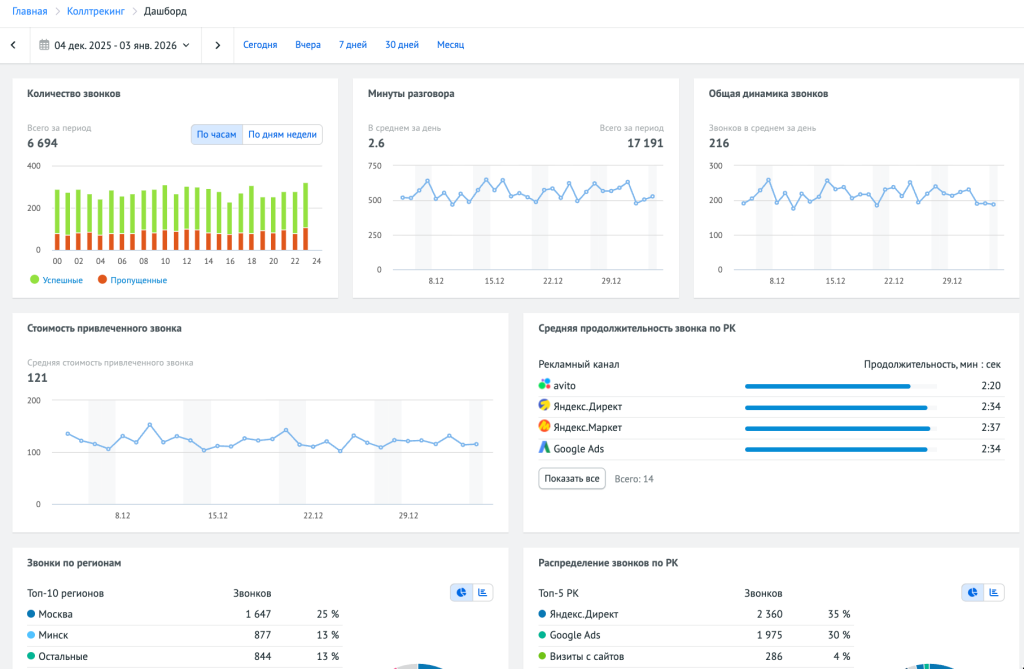This screenshot has width=1024, height=669.
Task: Open the date range dropdown
Action: click(115, 45)
